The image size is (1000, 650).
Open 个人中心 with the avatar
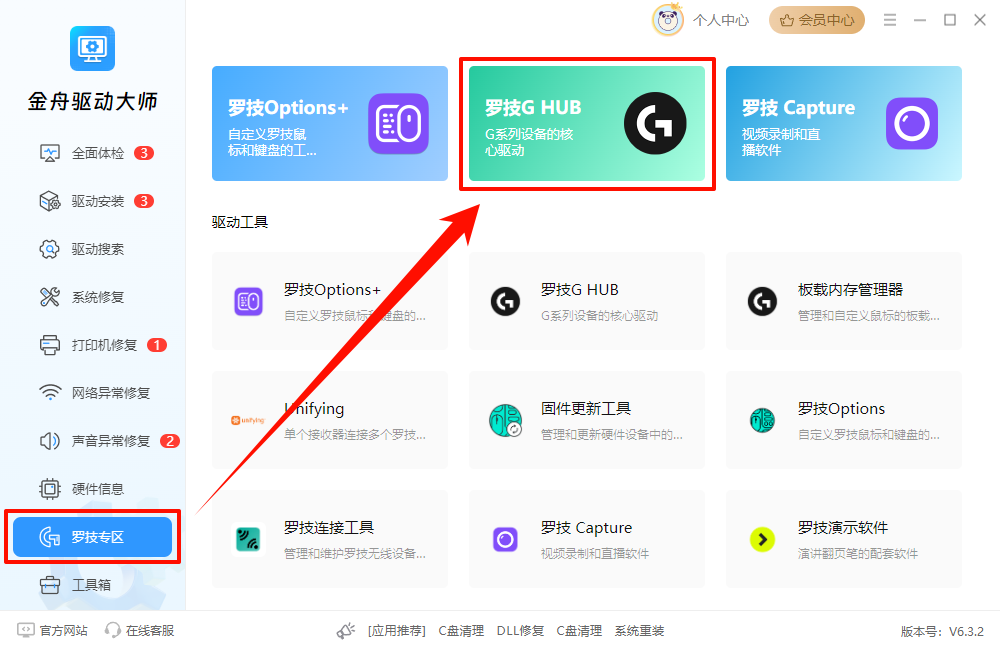tap(670, 19)
